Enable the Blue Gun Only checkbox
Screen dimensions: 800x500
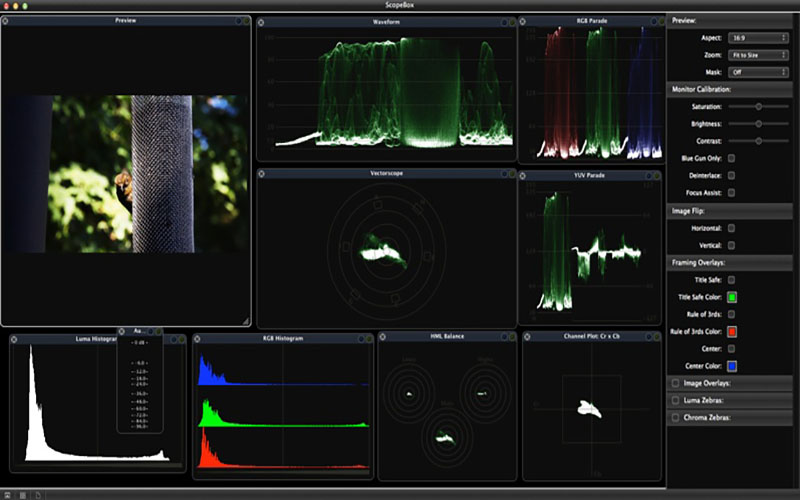pos(731,158)
